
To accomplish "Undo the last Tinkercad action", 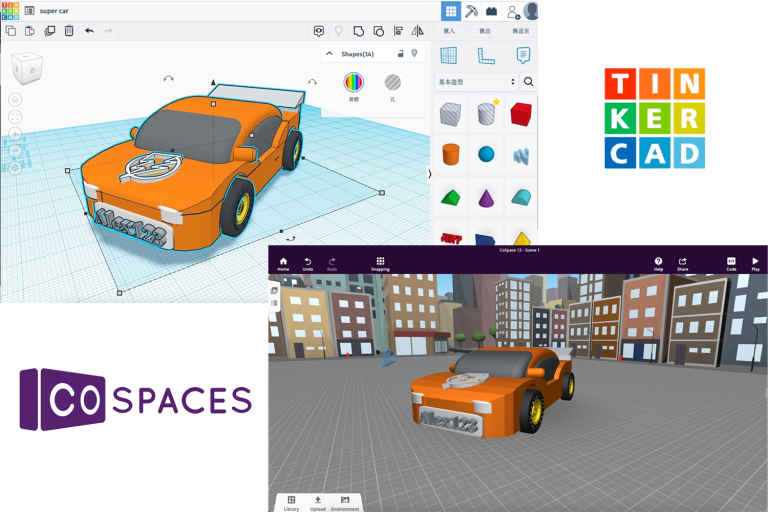I will (x=89, y=31).
